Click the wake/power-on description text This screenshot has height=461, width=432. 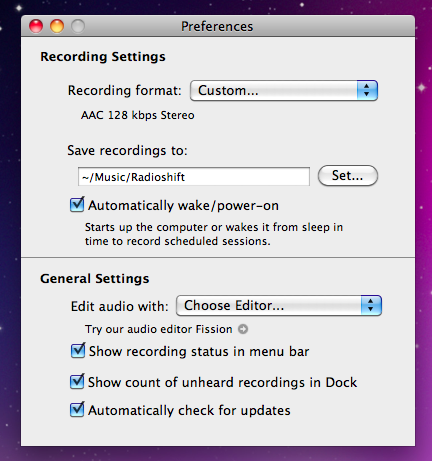[x=214, y=234]
